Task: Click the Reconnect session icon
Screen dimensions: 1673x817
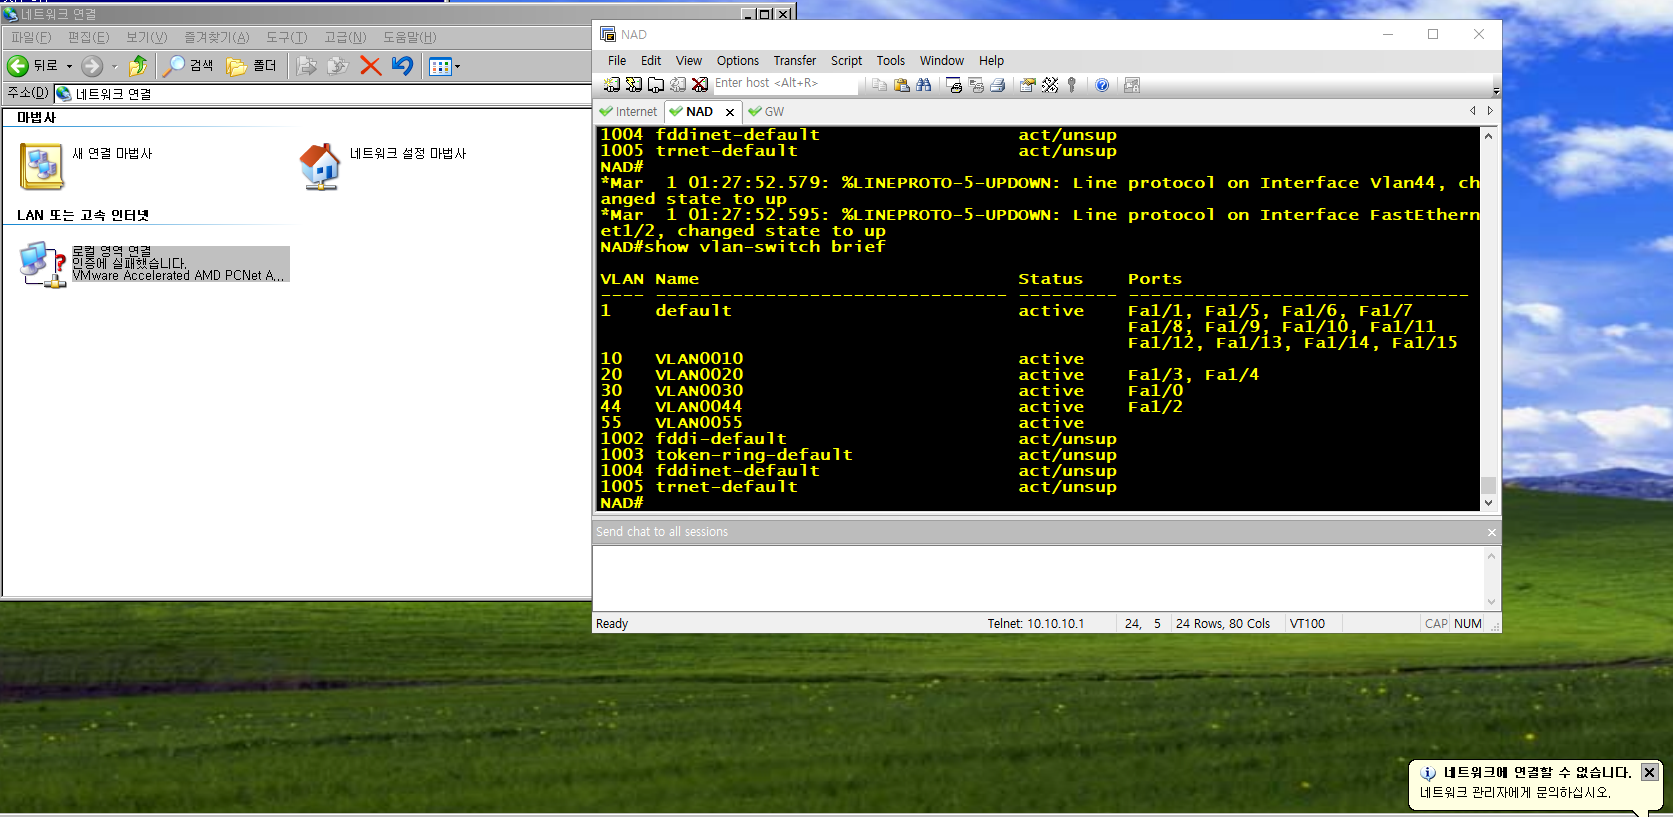Action: coord(678,85)
